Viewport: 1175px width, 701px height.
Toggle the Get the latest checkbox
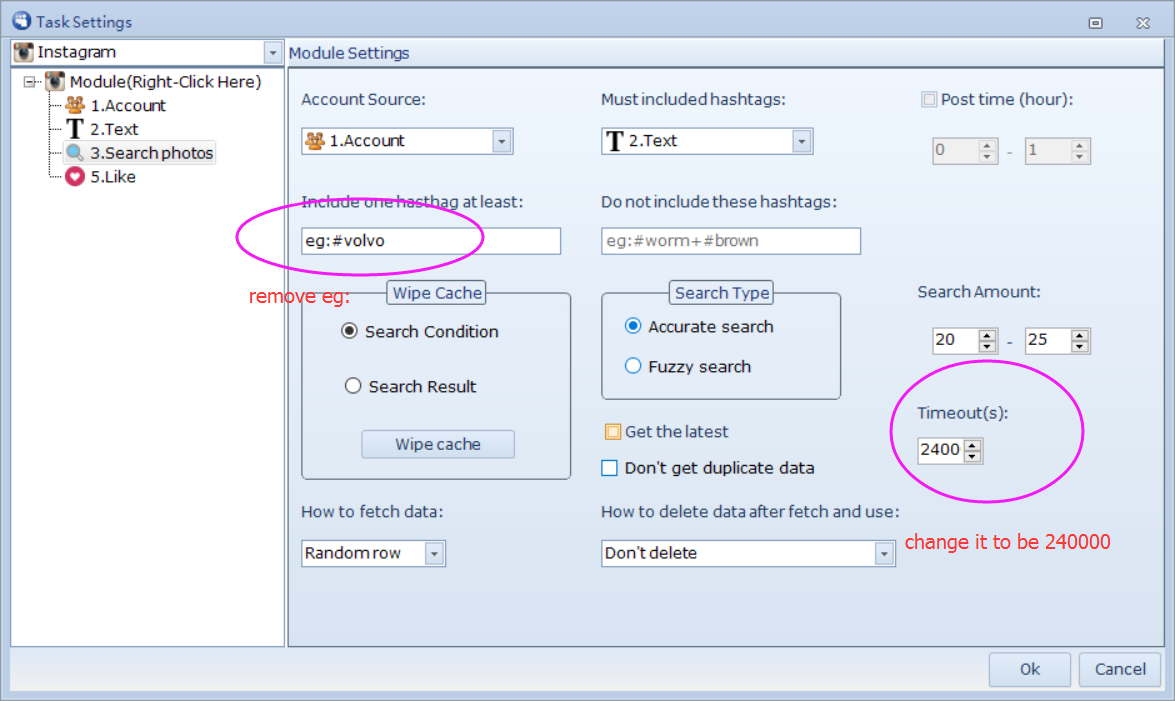click(x=613, y=432)
